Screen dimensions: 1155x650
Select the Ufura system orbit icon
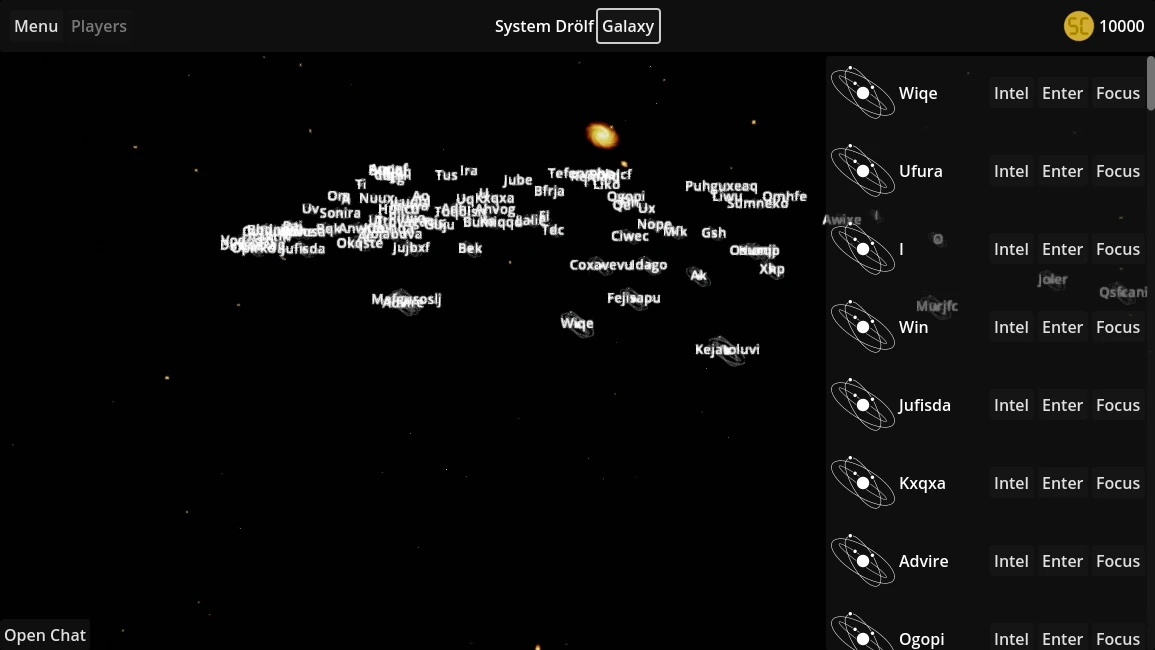coord(863,171)
